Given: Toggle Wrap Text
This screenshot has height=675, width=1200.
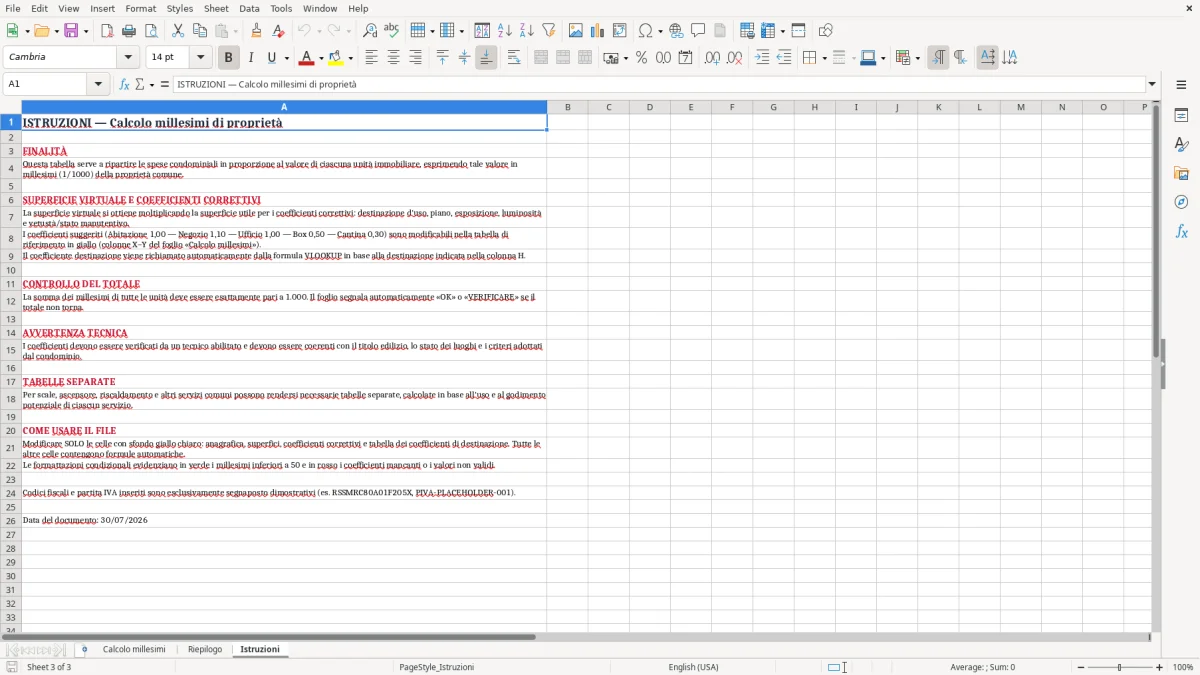Looking at the screenshot, I should coord(514,58).
